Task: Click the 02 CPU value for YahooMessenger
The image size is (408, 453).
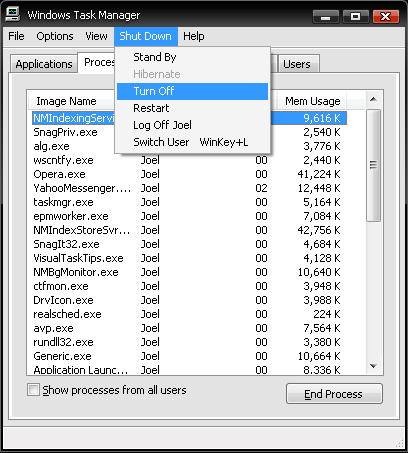Action: [x=261, y=188]
